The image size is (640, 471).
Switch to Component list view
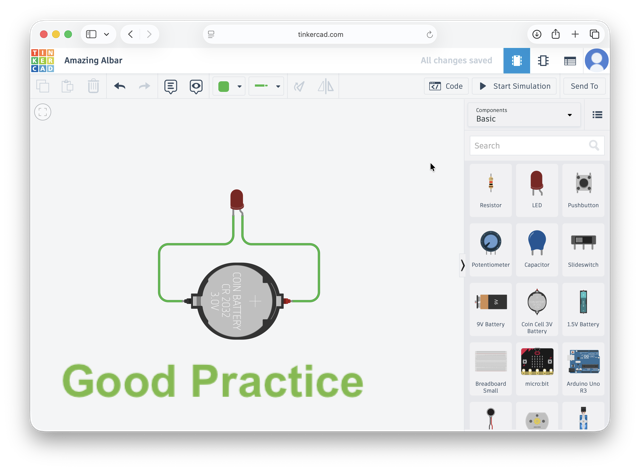[570, 61]
